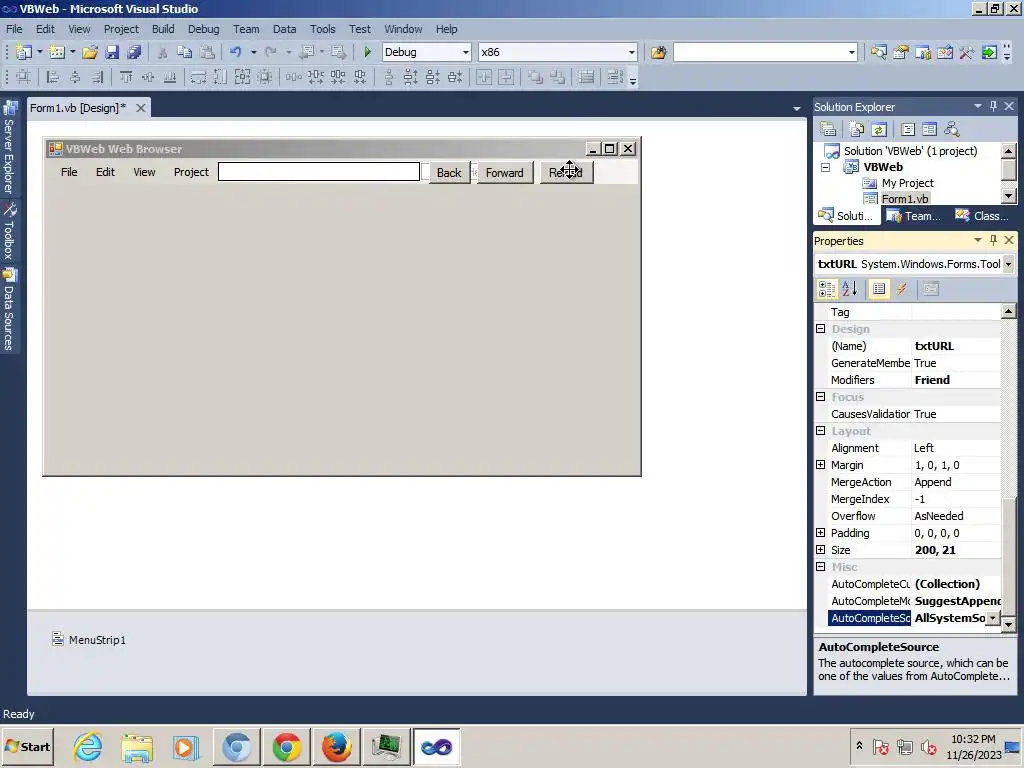Switch to the Class View tab

pos(982,216)
